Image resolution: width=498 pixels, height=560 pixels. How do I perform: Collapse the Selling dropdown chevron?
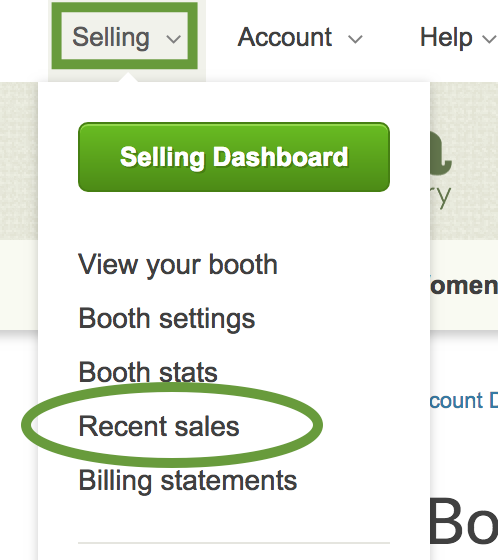(174, 39)
